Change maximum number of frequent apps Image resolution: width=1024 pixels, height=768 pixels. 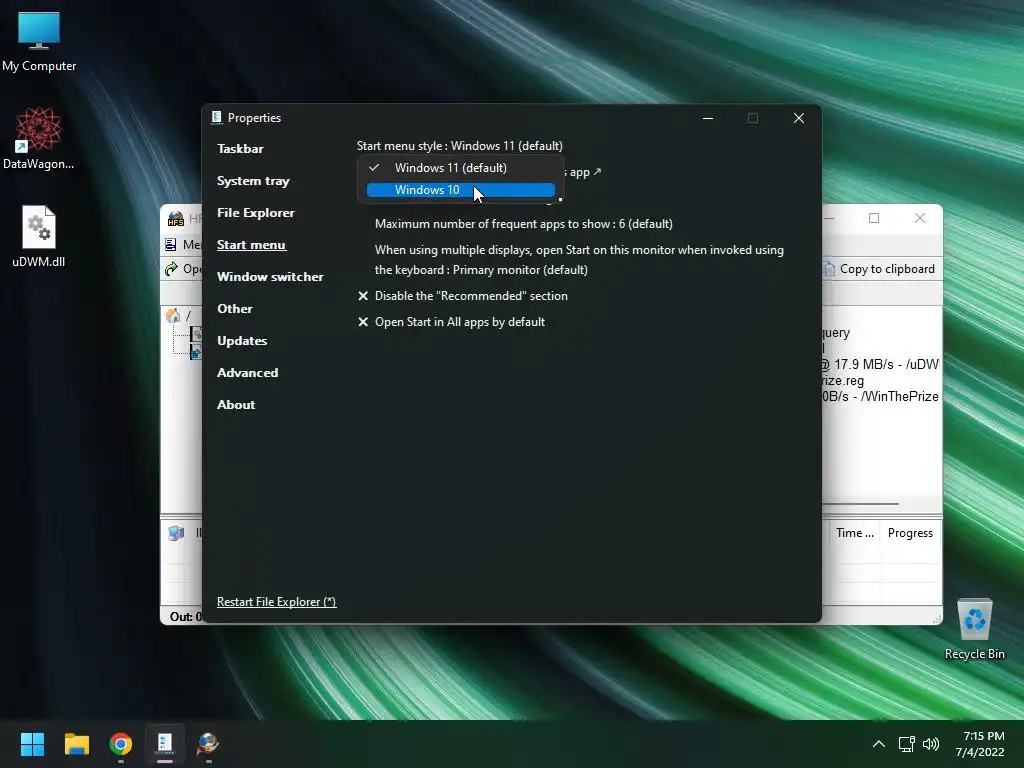pyautogui.click(x=523, y=224)
